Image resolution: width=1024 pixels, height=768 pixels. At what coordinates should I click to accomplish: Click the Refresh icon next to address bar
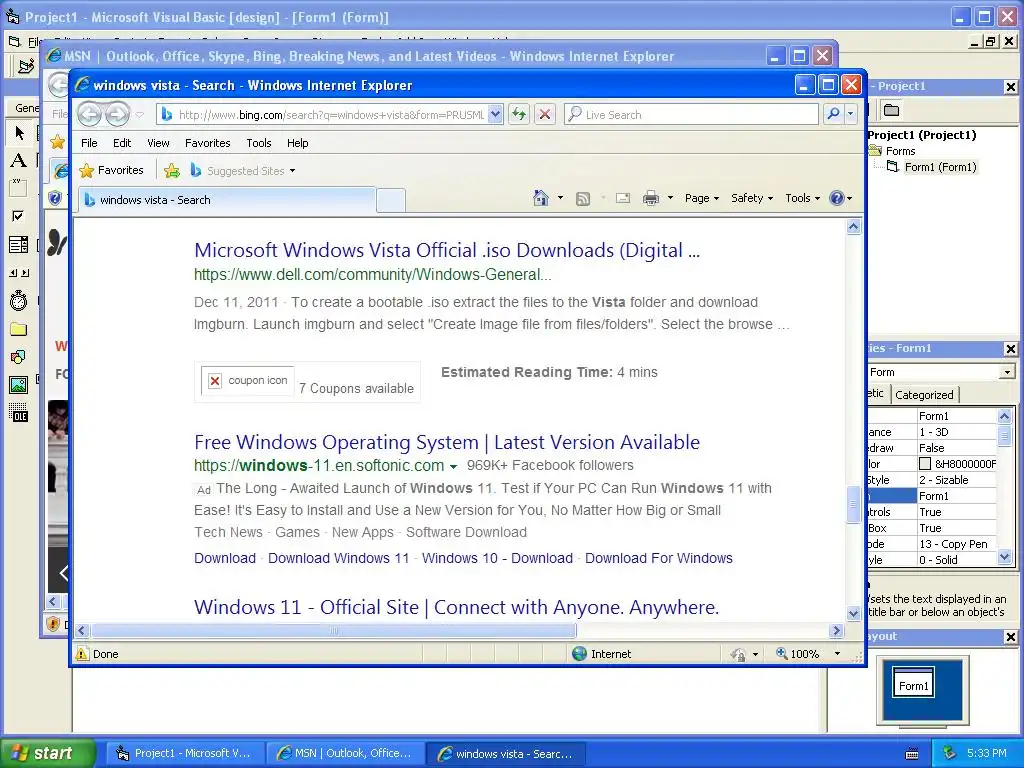pyautogui.click(x=519, y=114)
